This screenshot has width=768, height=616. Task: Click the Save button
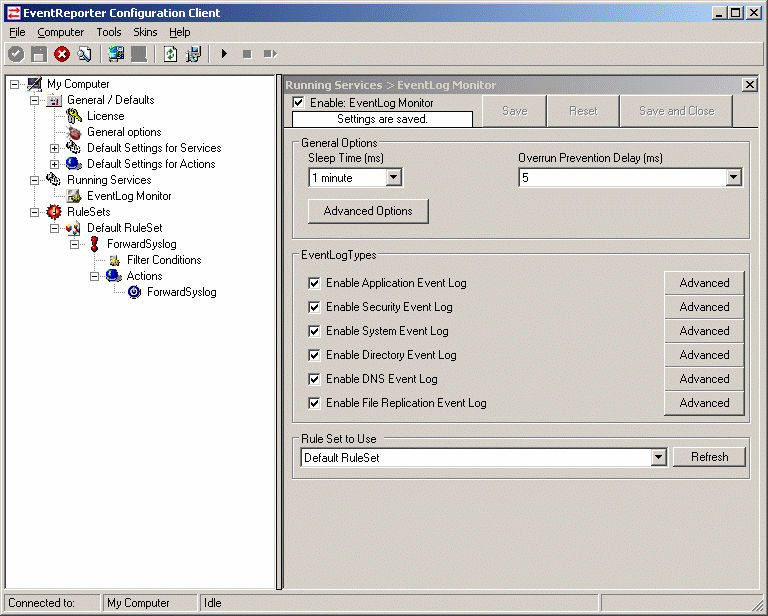[515, 111]
